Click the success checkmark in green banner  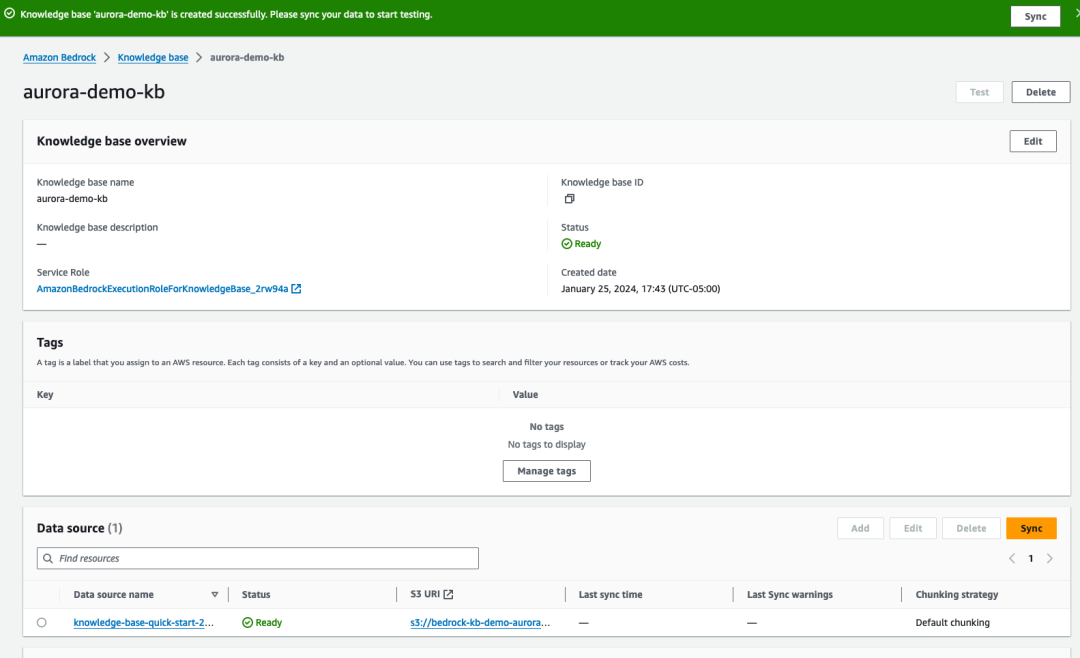10,14
